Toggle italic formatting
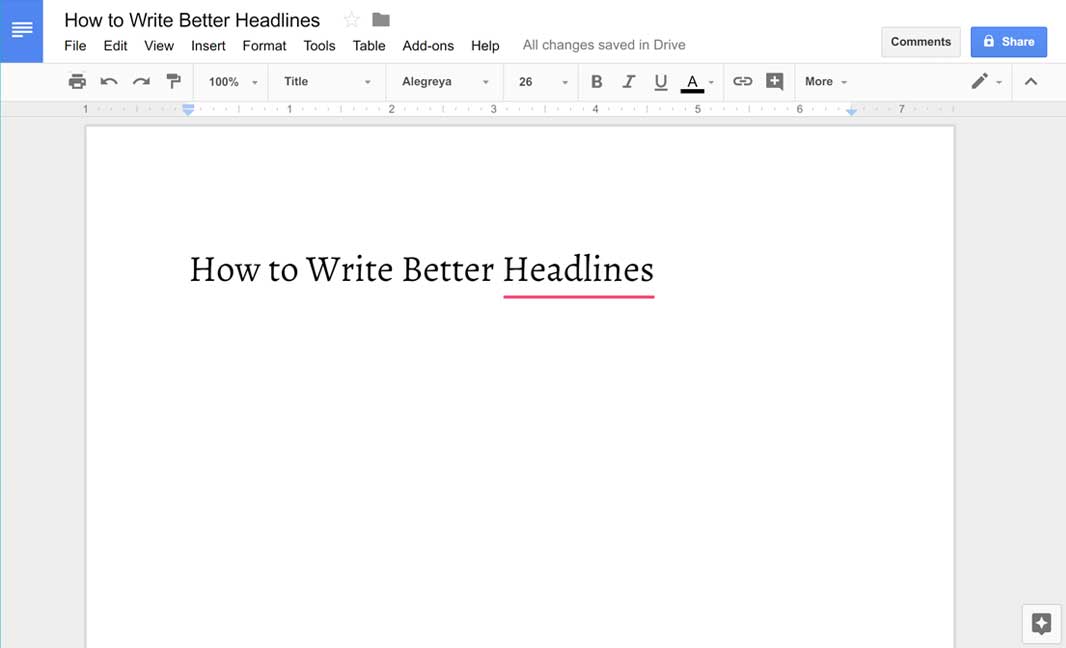Image resolution: width=1066 pixels, height=648 pixels. tap(628, 82)
